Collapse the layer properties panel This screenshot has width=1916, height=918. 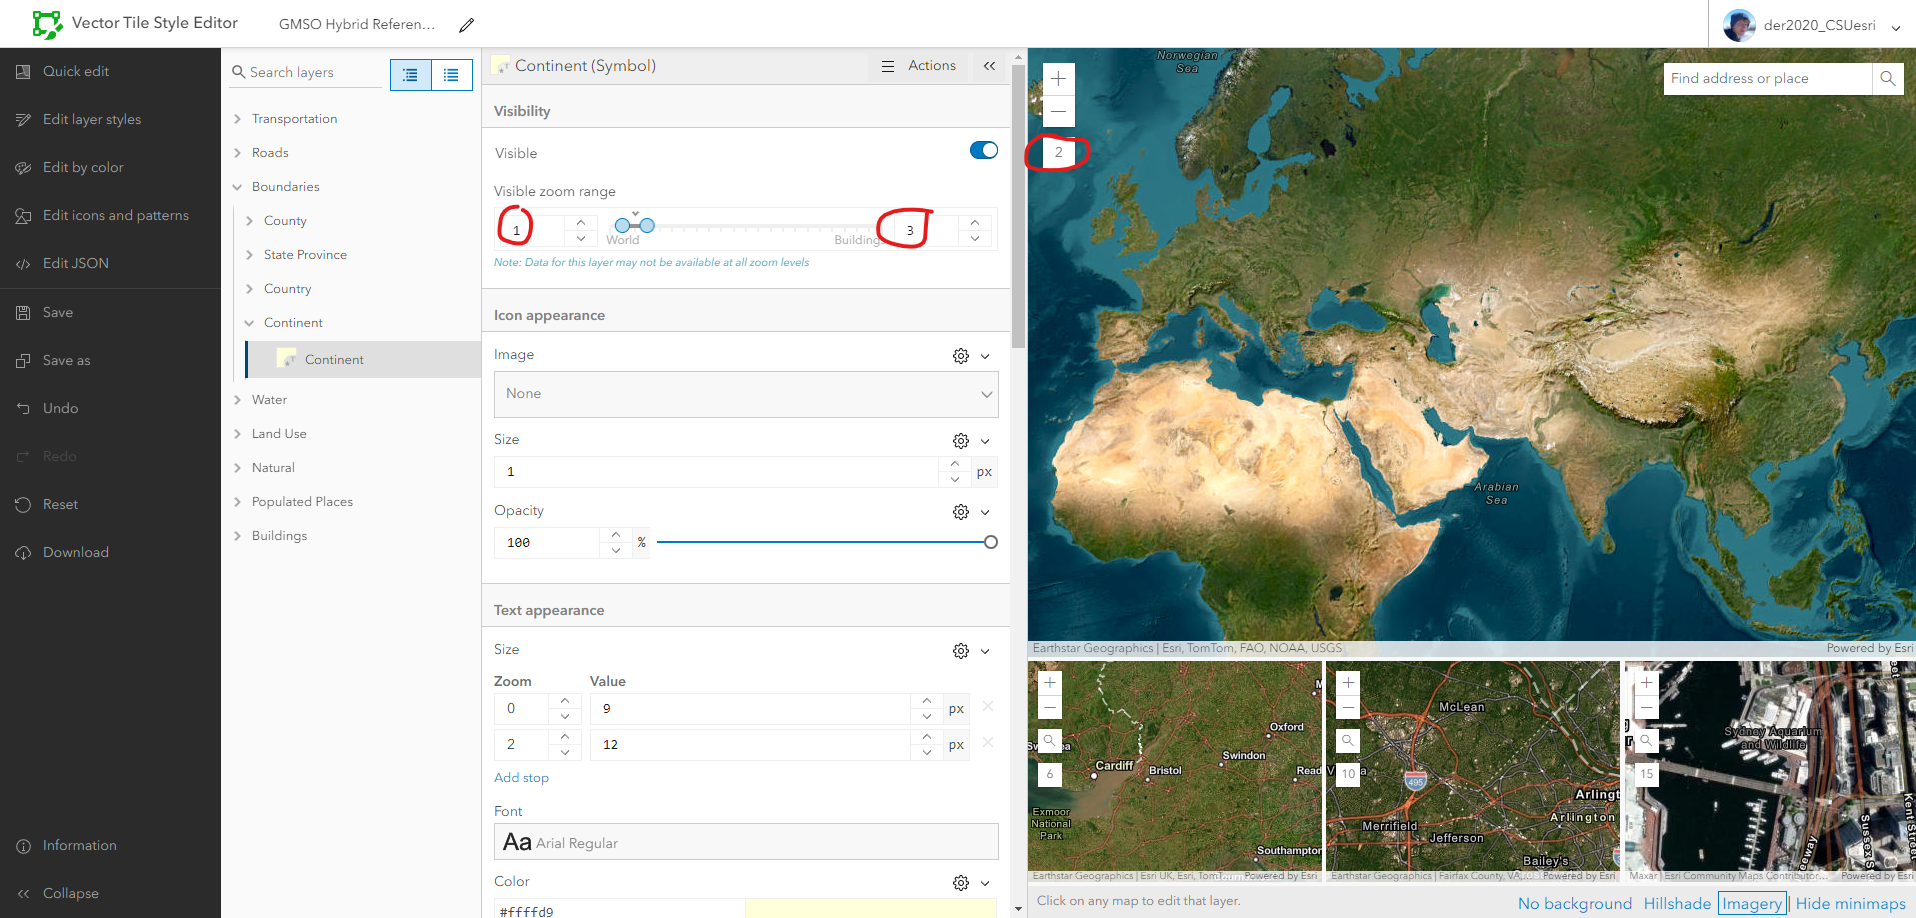989,66
